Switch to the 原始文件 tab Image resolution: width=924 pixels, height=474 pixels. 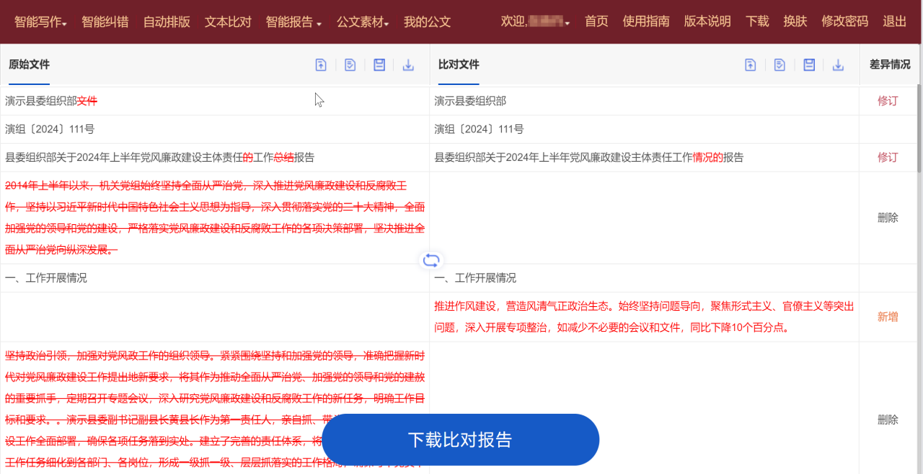point(29,64)
